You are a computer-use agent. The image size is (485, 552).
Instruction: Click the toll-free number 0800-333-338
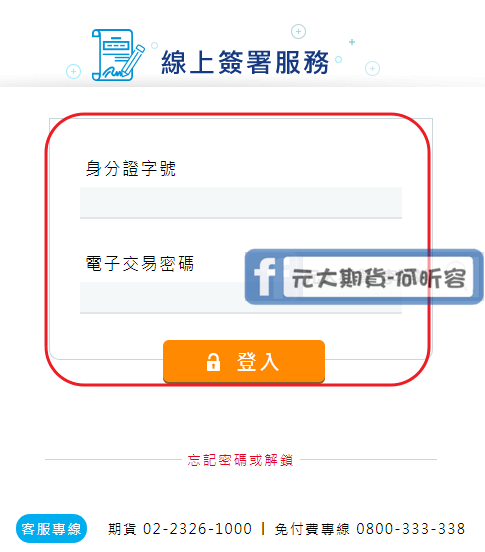(x=410, y=529)
